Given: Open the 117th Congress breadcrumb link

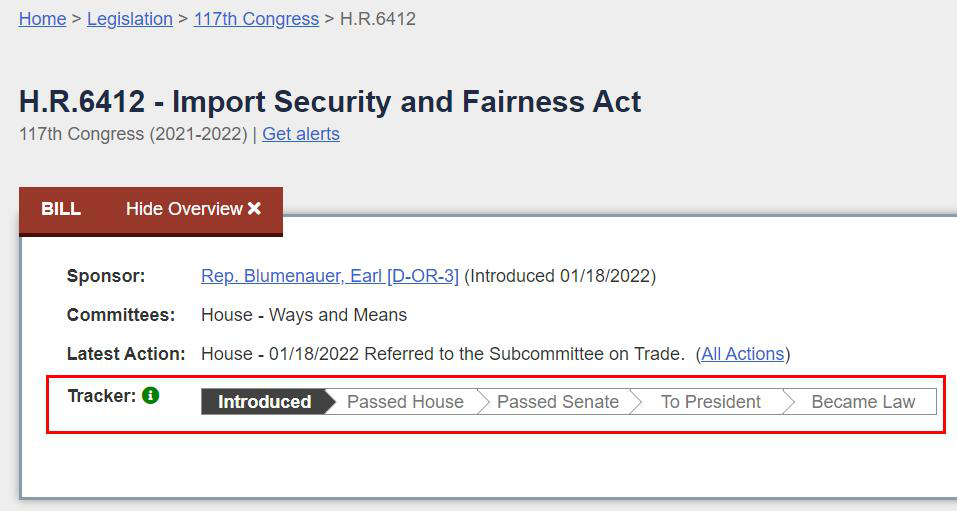Looking at the screenshot, I should click(x=256, y=19).
